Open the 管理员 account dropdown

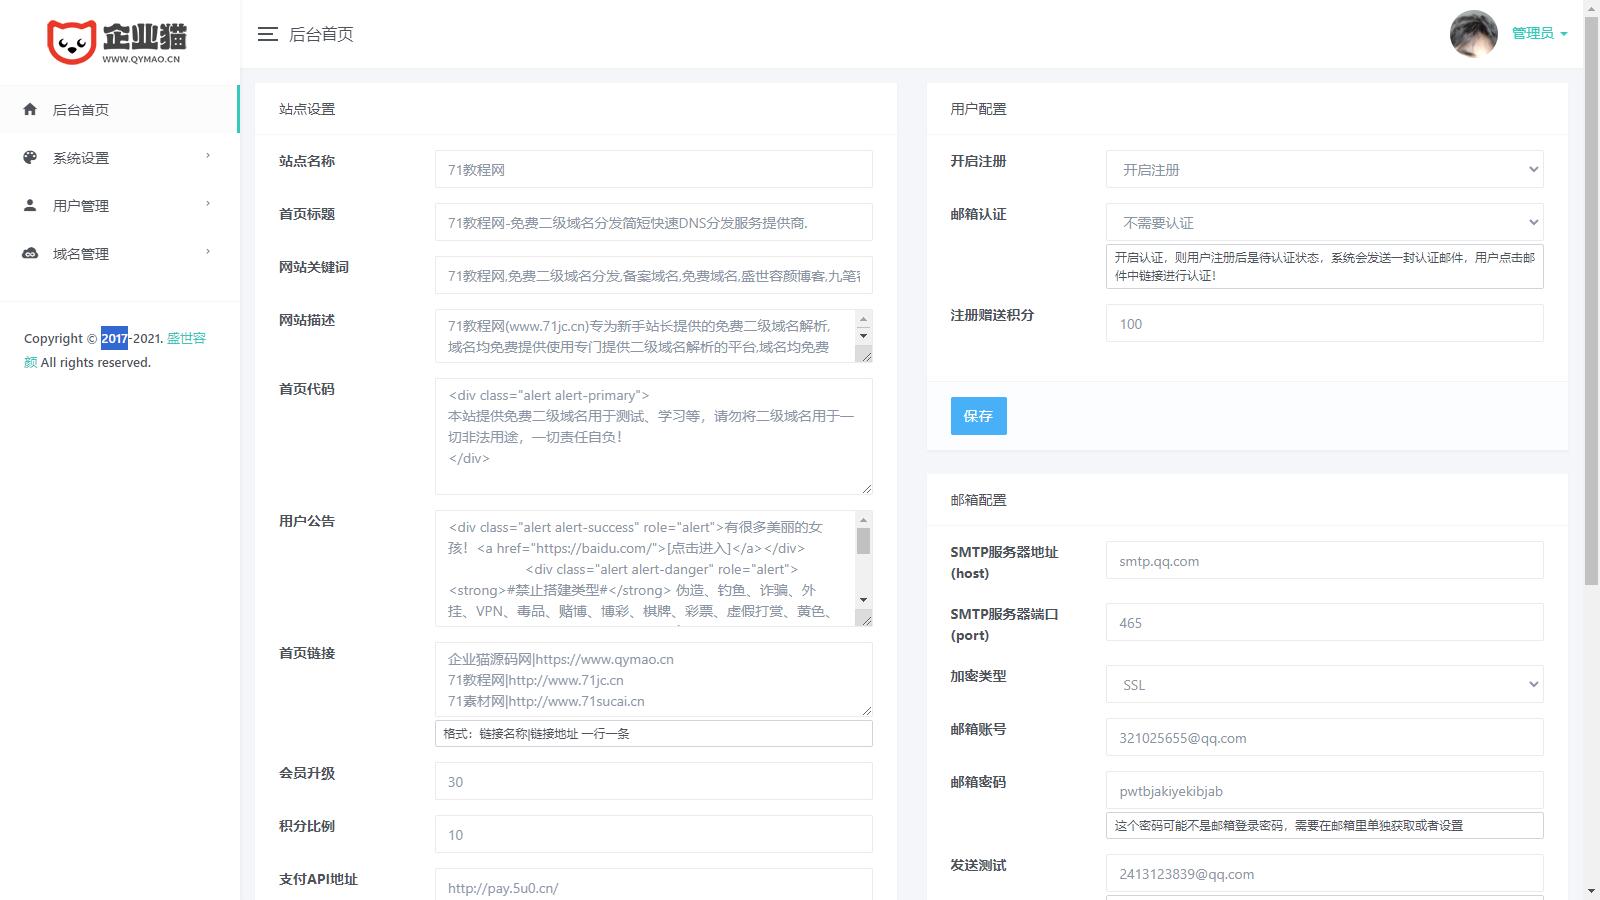point(1538,34)
